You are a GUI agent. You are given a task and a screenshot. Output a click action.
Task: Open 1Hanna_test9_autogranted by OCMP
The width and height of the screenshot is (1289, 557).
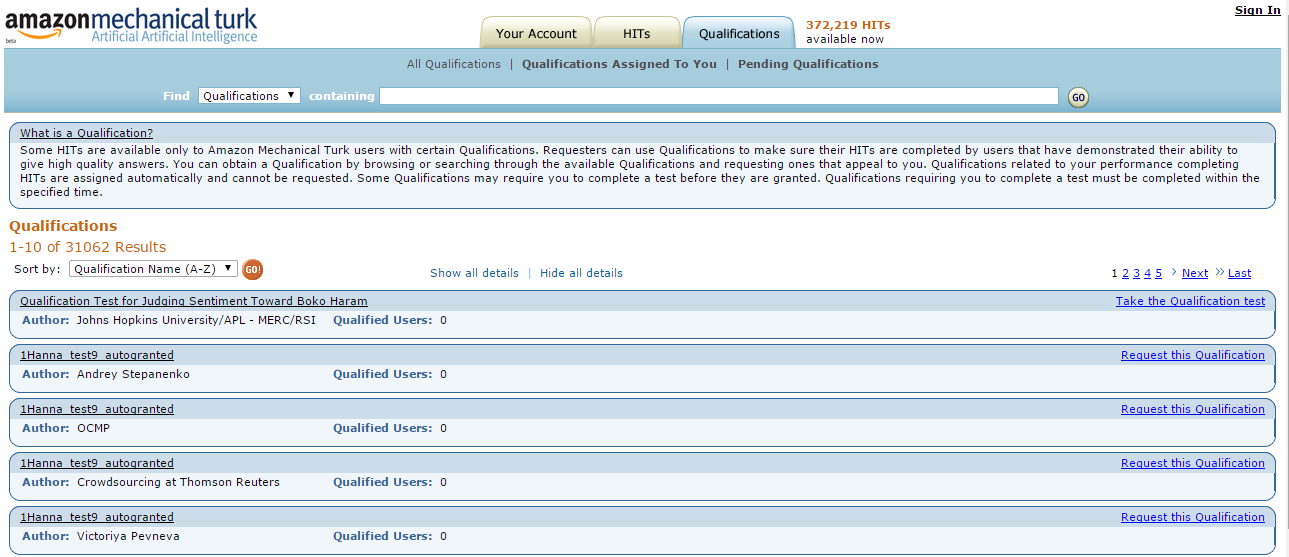click(x=97, y=409)
